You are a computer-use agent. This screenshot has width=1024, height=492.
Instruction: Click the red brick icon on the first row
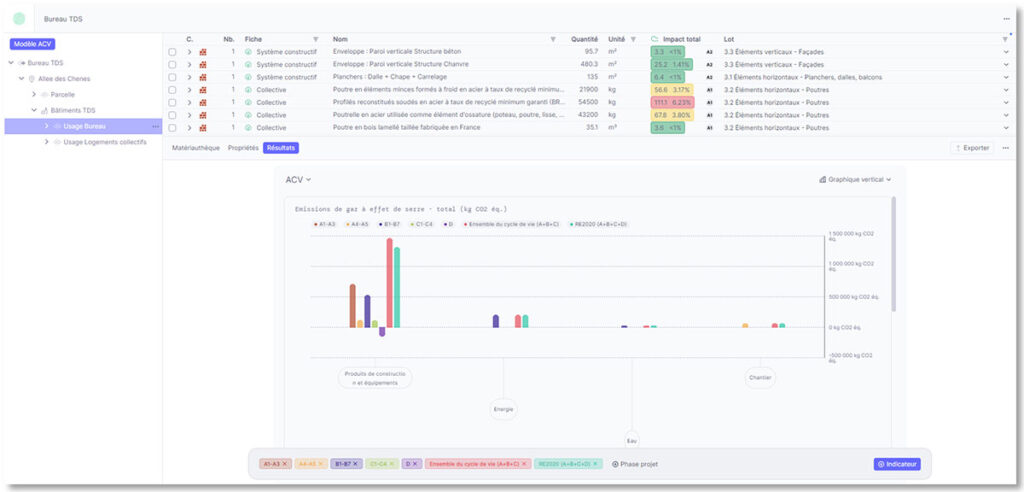point(203,51)
